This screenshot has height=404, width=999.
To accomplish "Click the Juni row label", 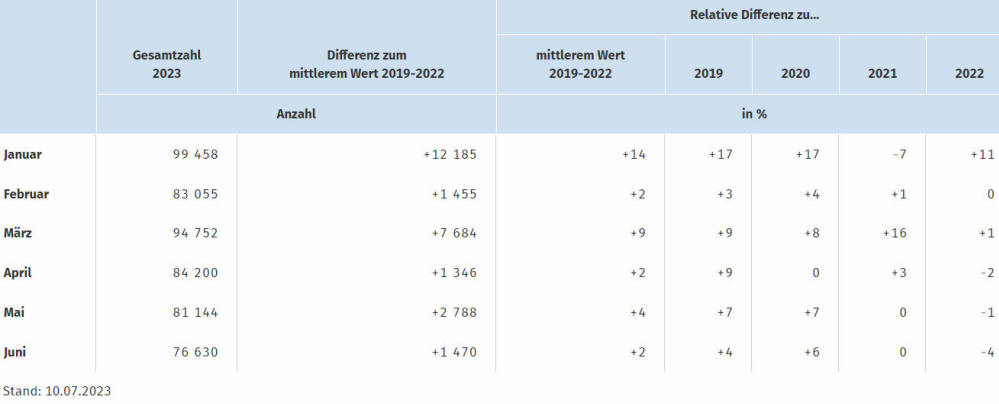I will (x=15, y=352).
